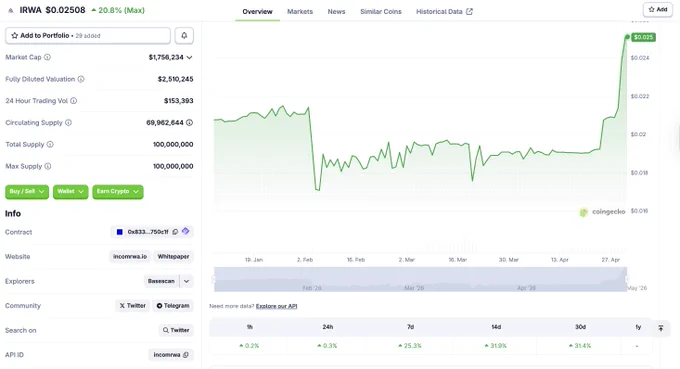Click the 14d value 31.9%
Image resolution: width=680 pixels, height=369 pixels.
496,346
